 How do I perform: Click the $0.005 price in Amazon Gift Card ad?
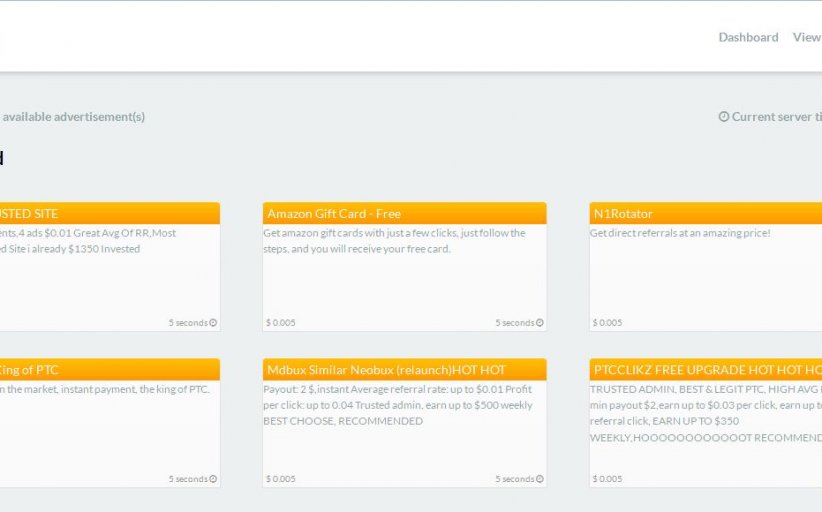pyautogui.click(x=281, y=323)
